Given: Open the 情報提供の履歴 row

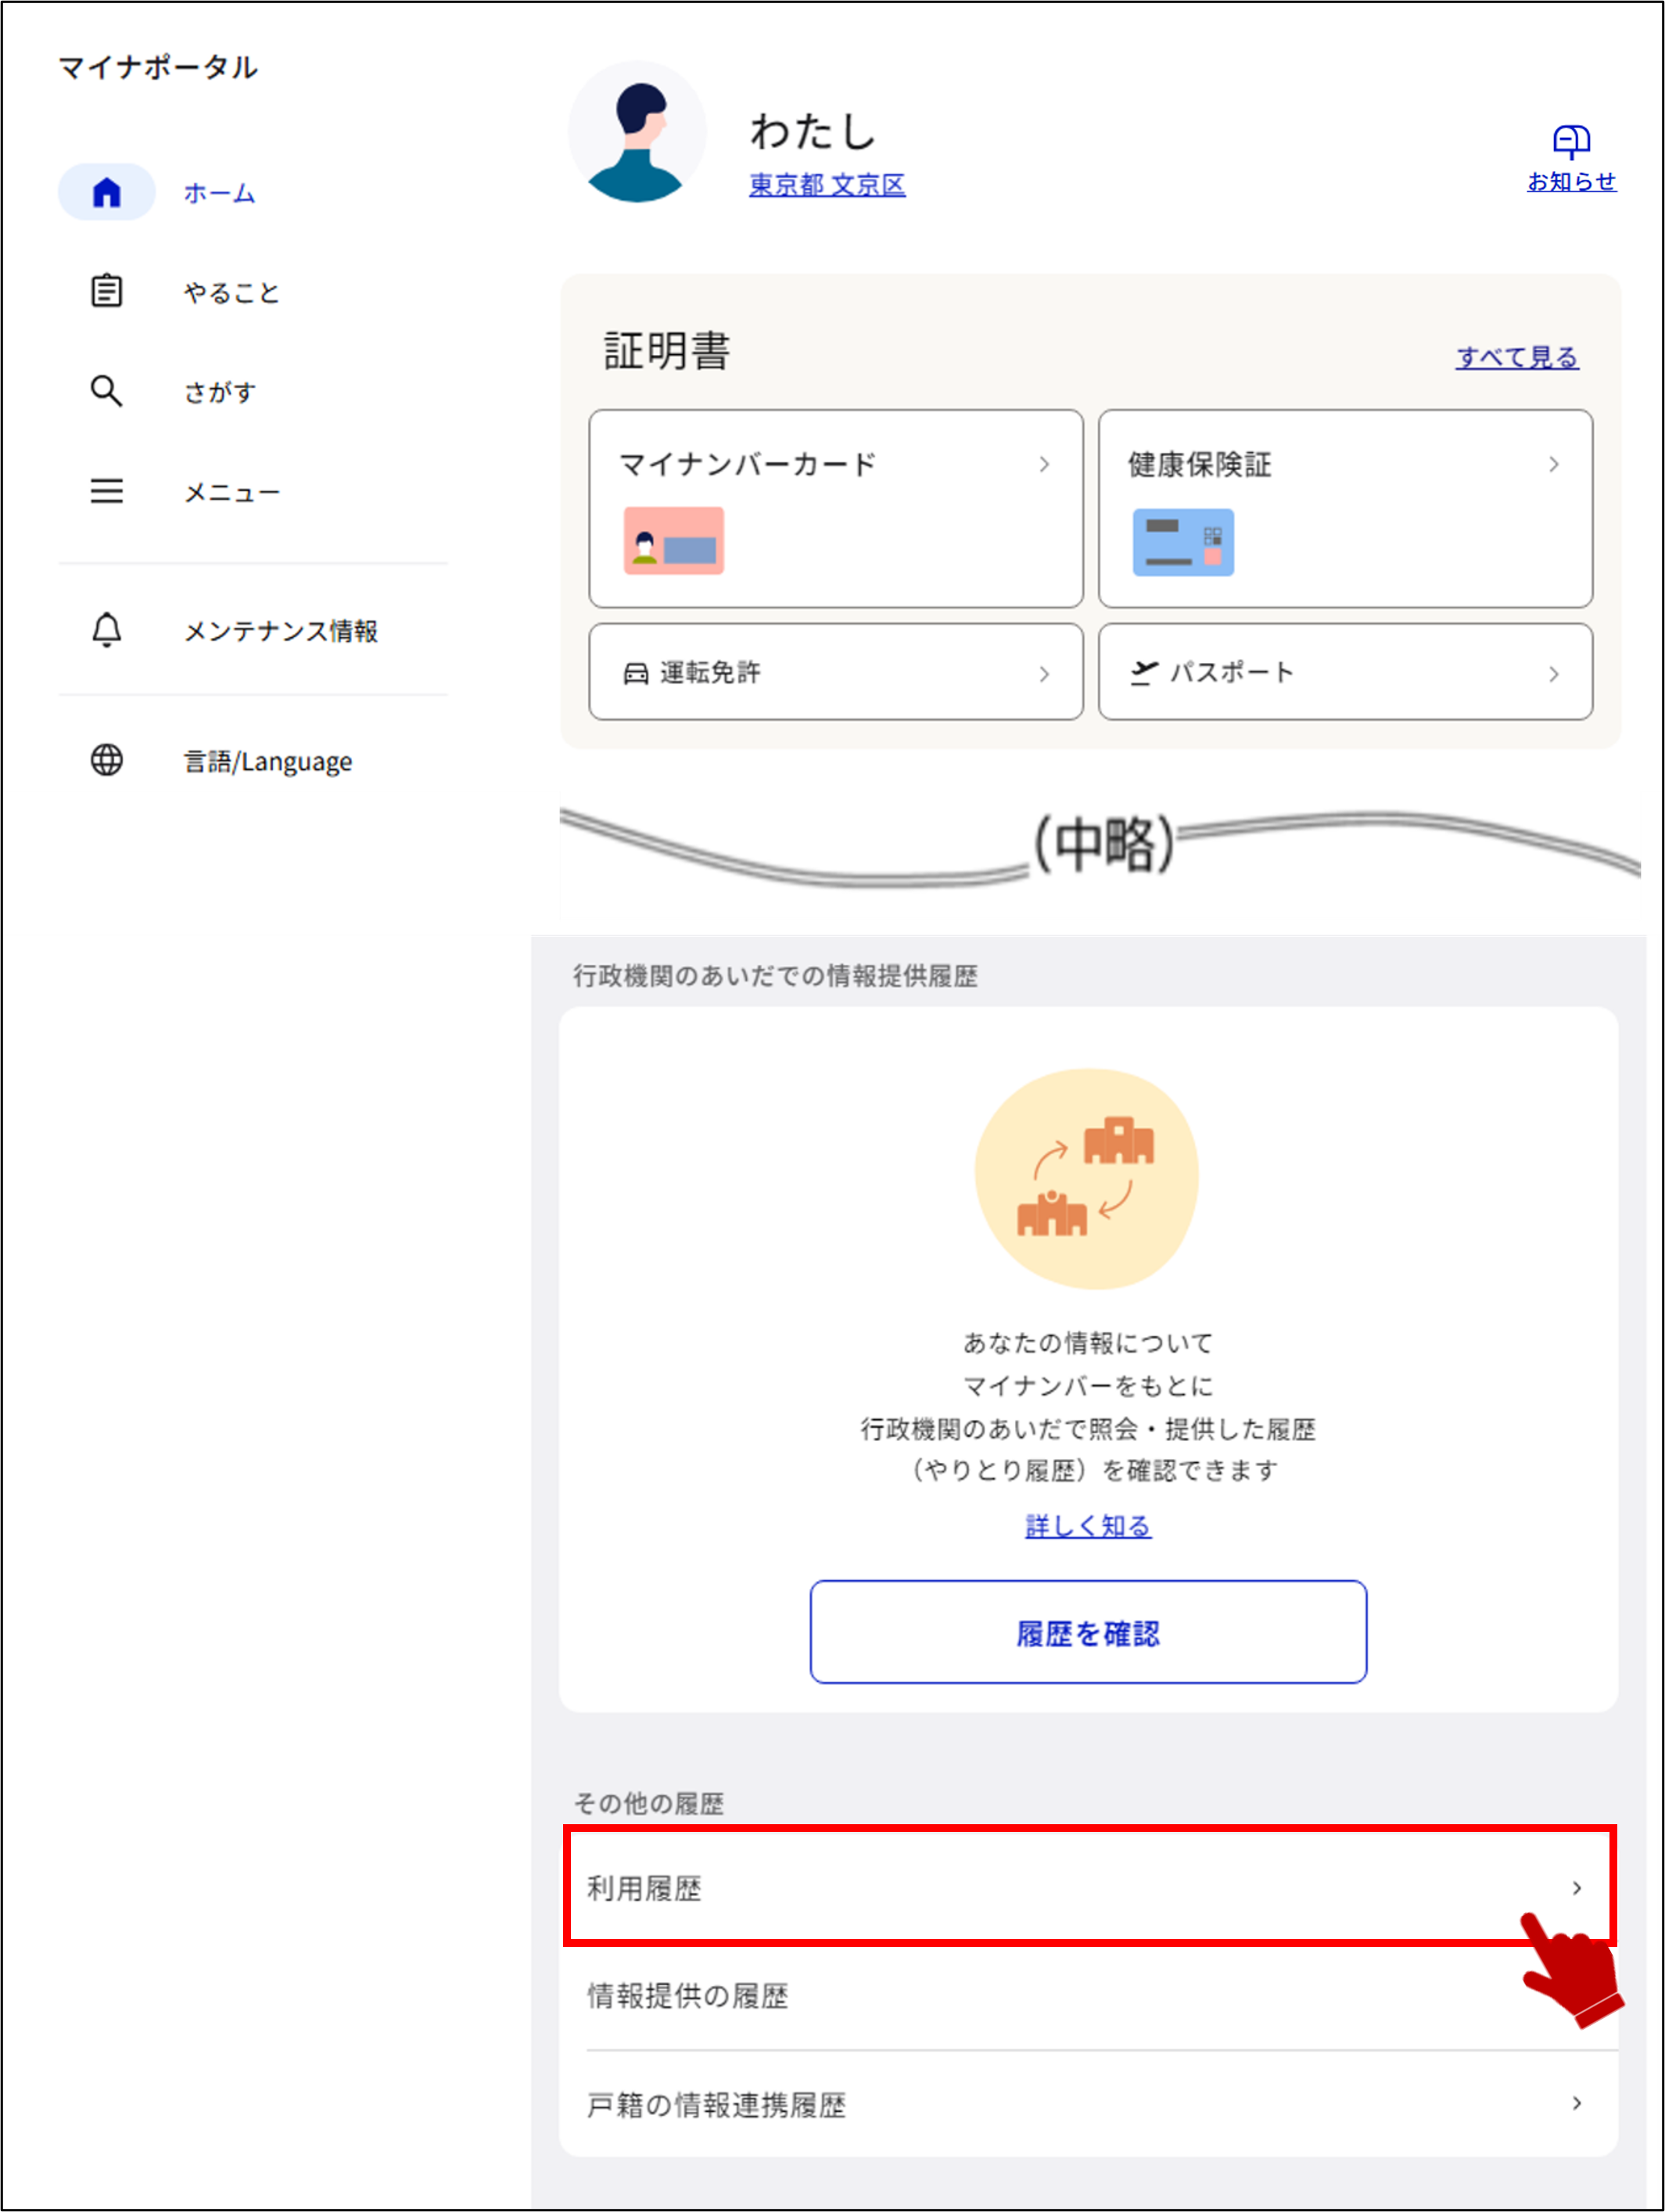Looking at the screenshot, I should 1089,1996.
